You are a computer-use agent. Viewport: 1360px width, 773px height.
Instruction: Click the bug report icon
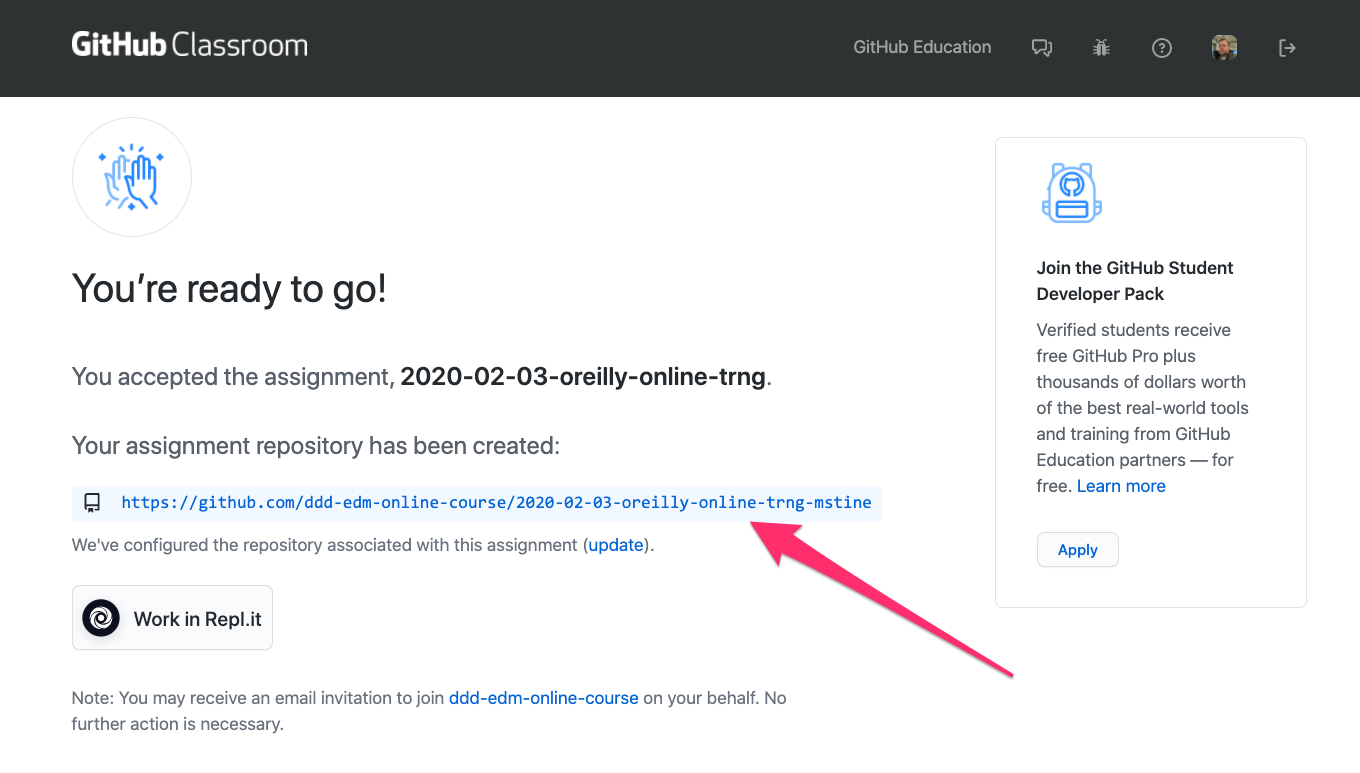tap(1102, 47)
